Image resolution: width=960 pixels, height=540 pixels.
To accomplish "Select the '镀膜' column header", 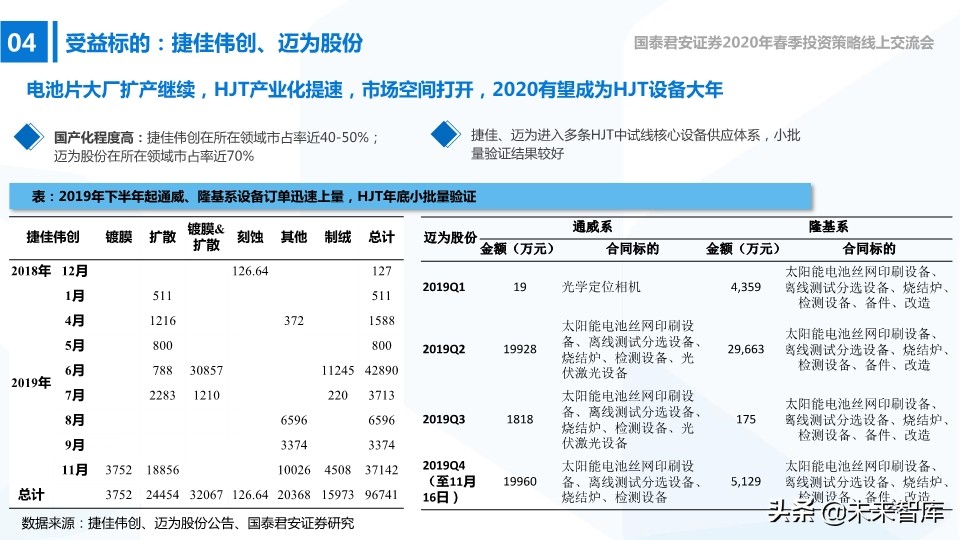I will pyautogui.click(x=119, y=237).
